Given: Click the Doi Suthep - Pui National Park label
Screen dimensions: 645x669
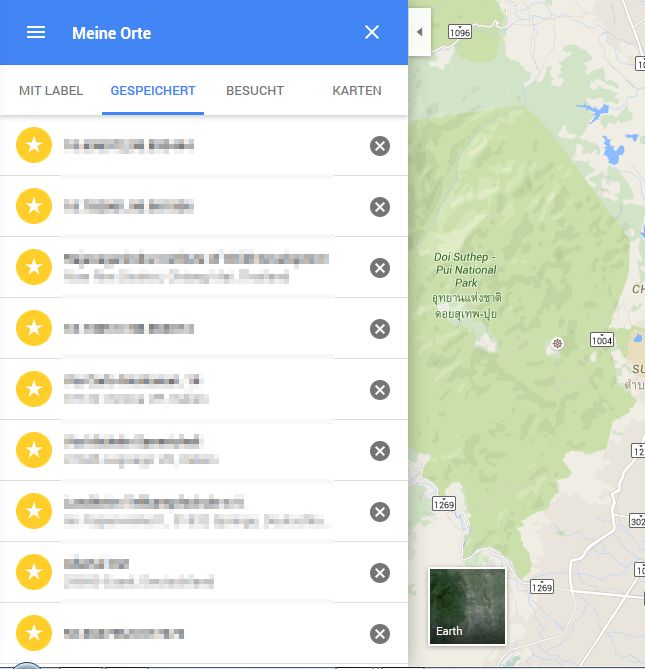Looking at the screenshot, I should click(466, 285).
